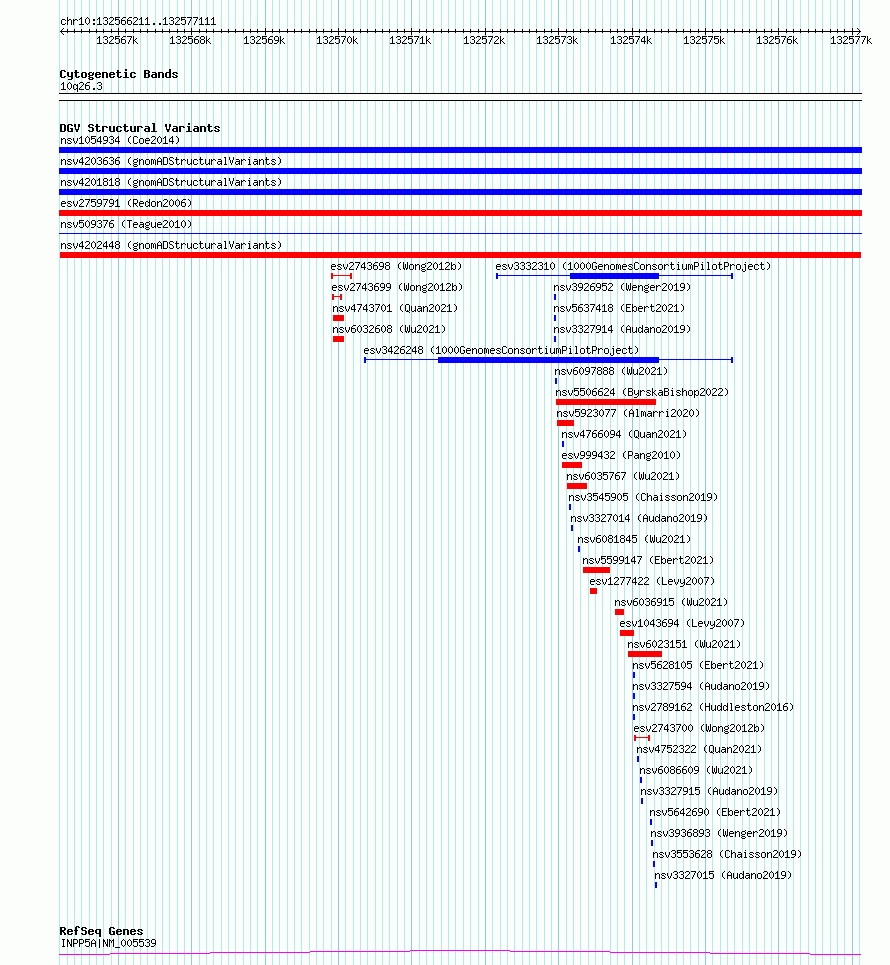
Task: Select esv1043694 (Levy2007) variant
Action: tap(682, 623)
